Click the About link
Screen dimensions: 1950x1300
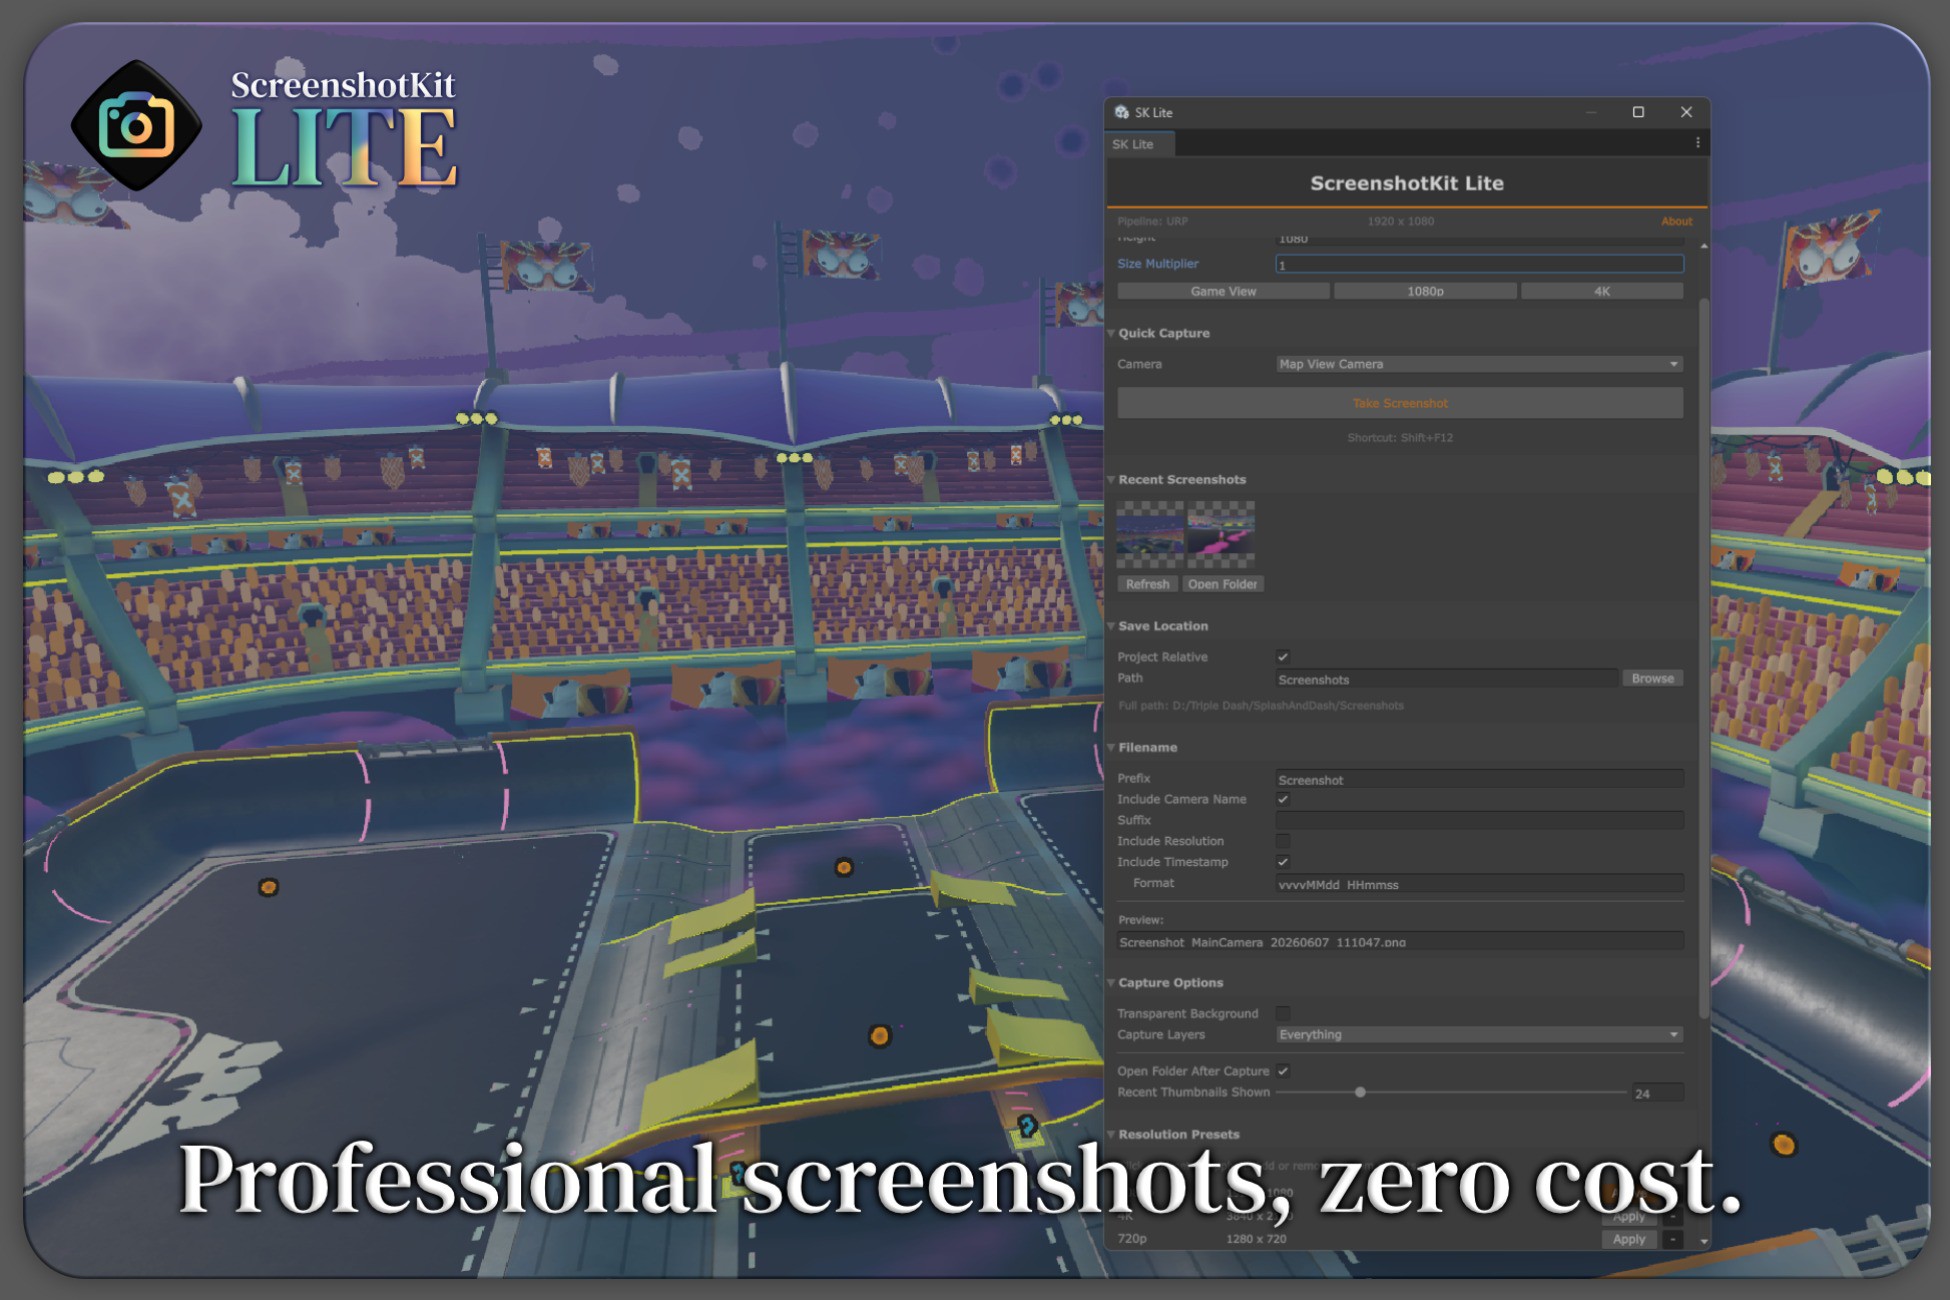click(x=1676, y=221)
